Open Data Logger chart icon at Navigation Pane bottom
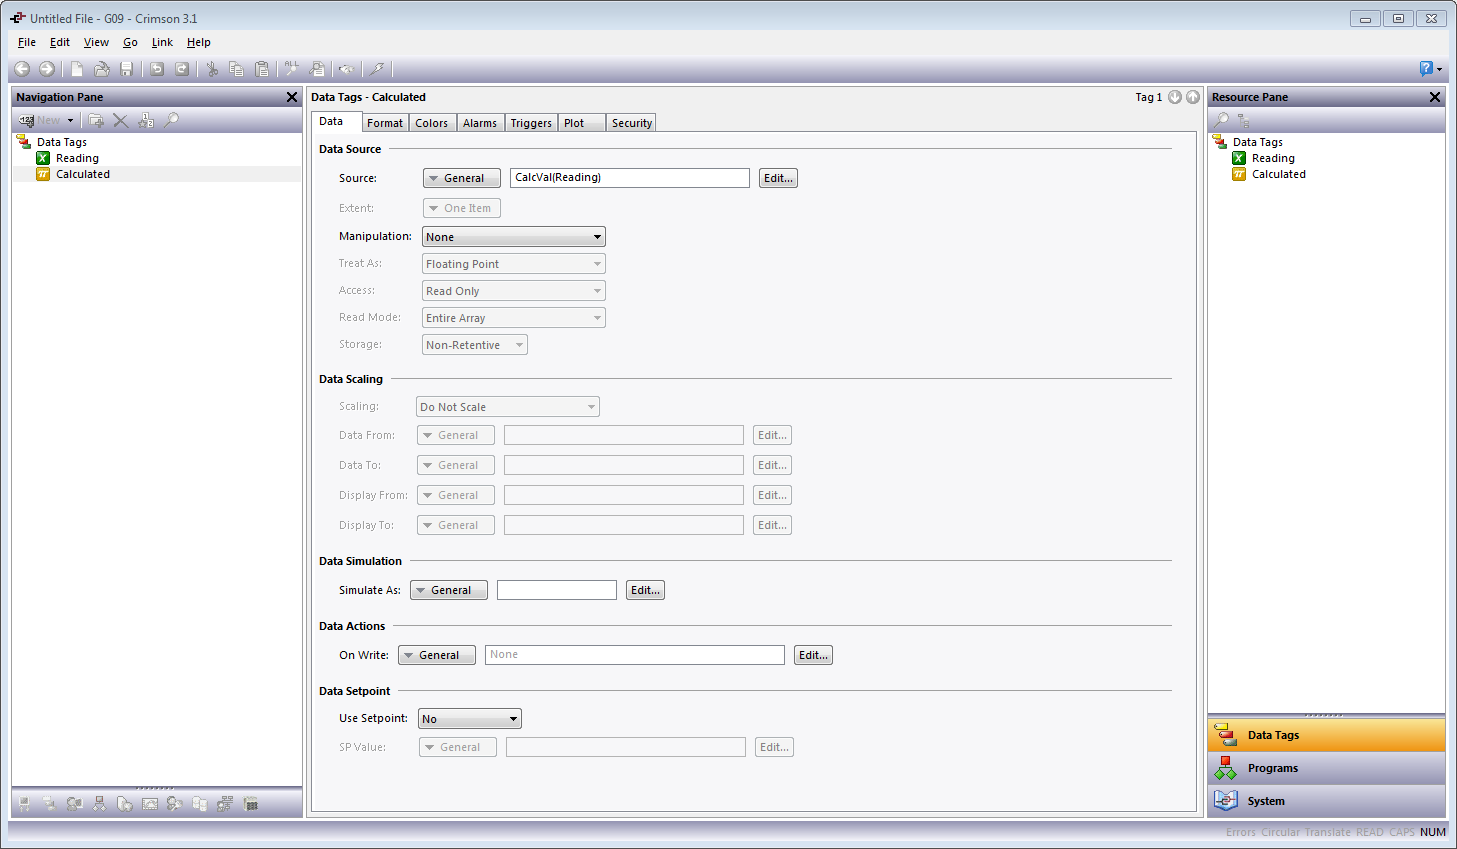 tap(150, 803)
